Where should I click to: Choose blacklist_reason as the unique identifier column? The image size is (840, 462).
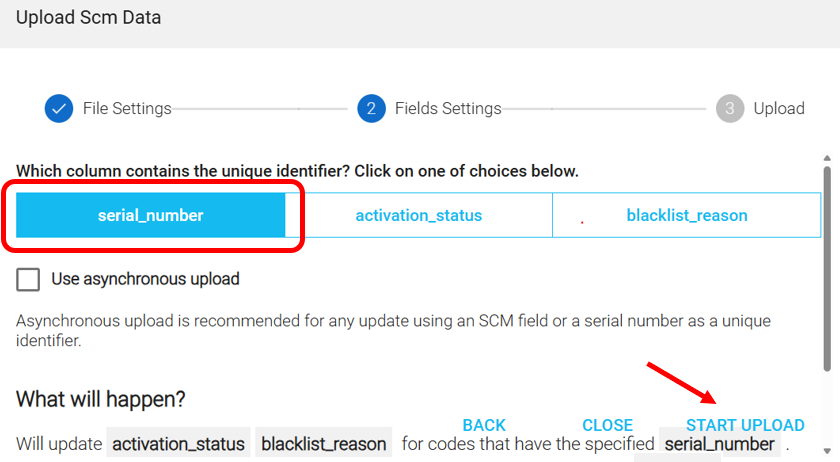[x=687, y=216]
